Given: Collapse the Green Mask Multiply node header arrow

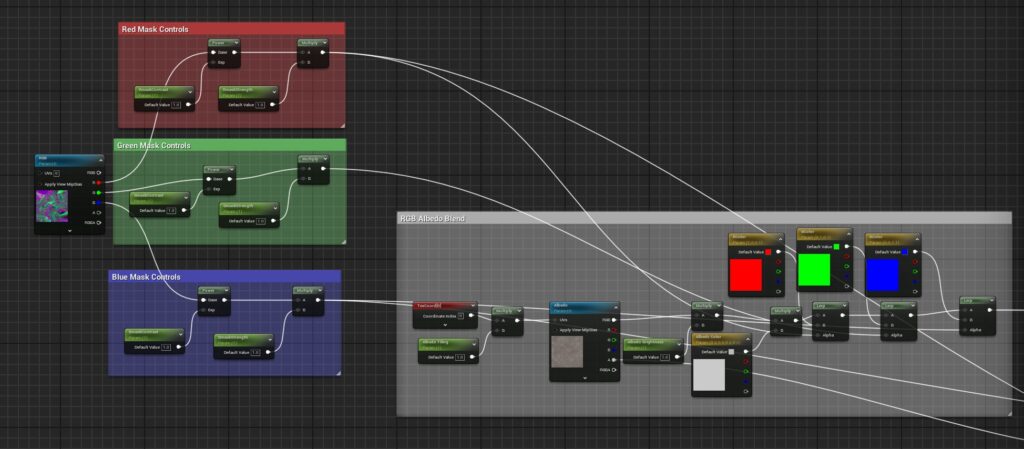Looking at the screenshot, I should coord(323,159).
